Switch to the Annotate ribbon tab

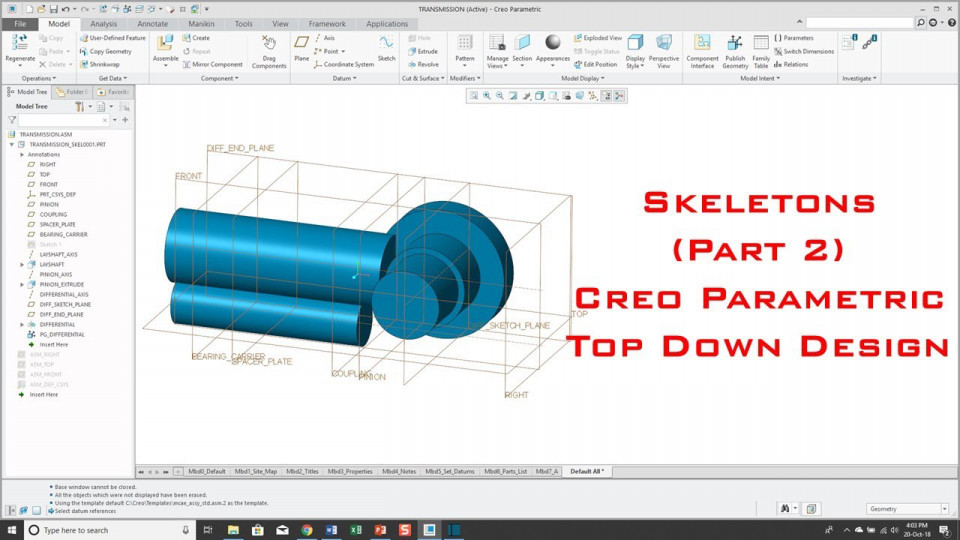tap(152, 24)
